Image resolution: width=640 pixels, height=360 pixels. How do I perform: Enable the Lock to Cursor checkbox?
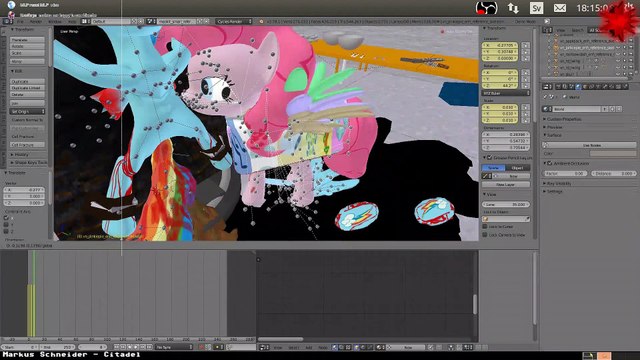(485, 227)
